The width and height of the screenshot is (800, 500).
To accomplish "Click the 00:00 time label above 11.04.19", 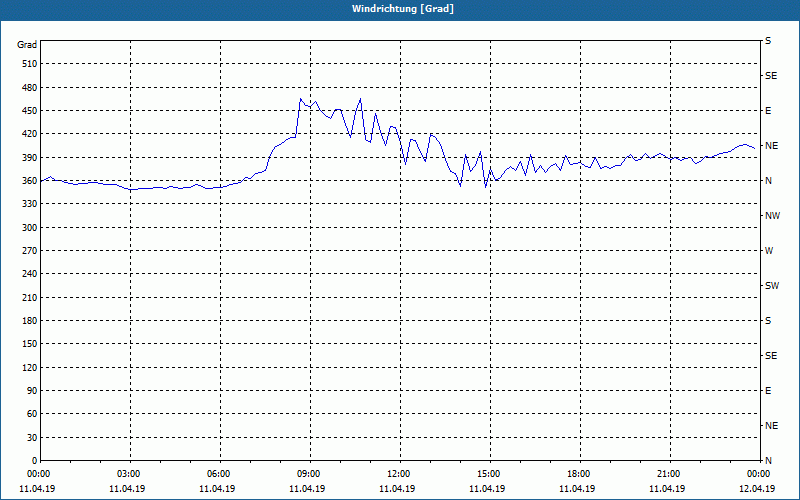I will point(38,474).
